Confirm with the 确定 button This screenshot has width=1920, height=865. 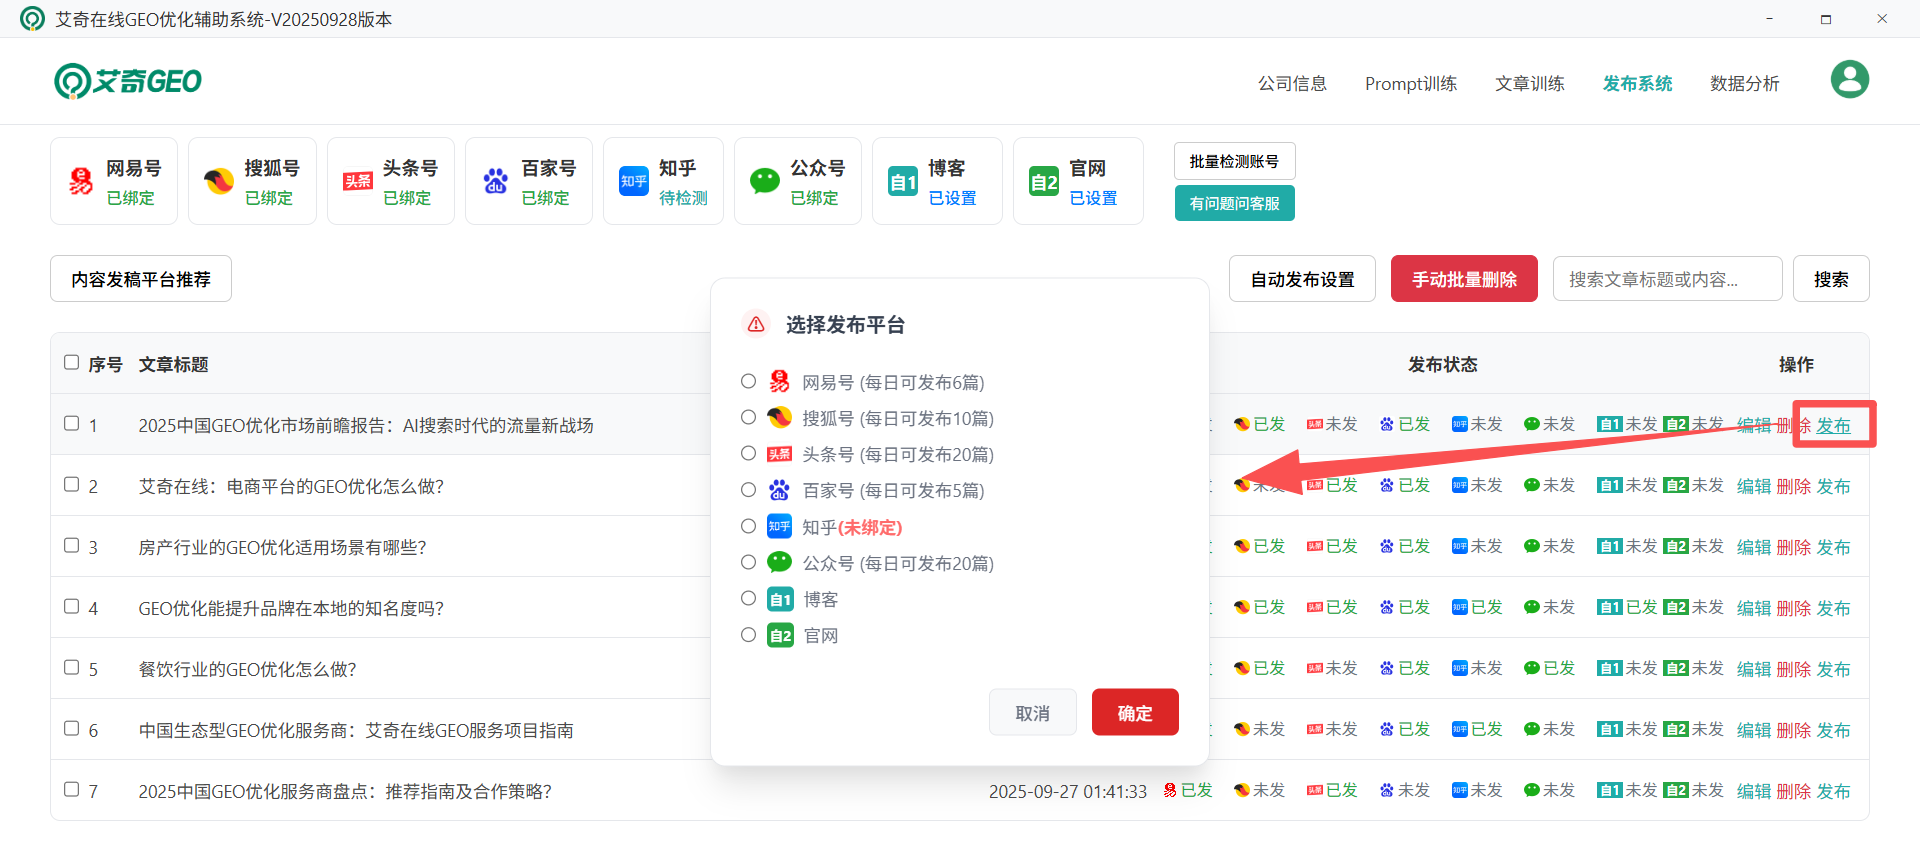(1135, 712)
